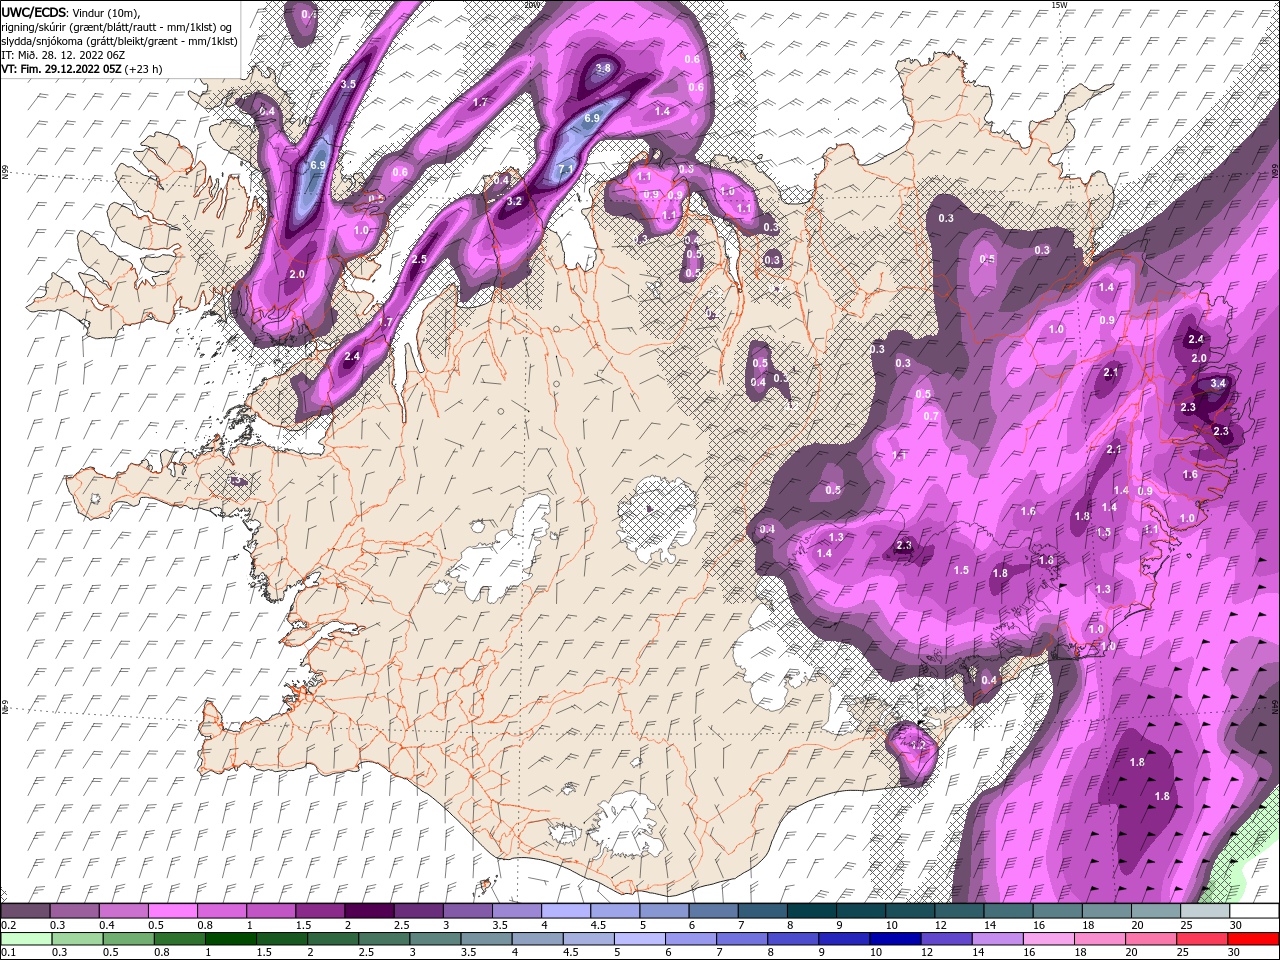Click the bright red swatch ending the rain scale
The height and width of the screenshot is (960, 1280).
point(1253,939)
